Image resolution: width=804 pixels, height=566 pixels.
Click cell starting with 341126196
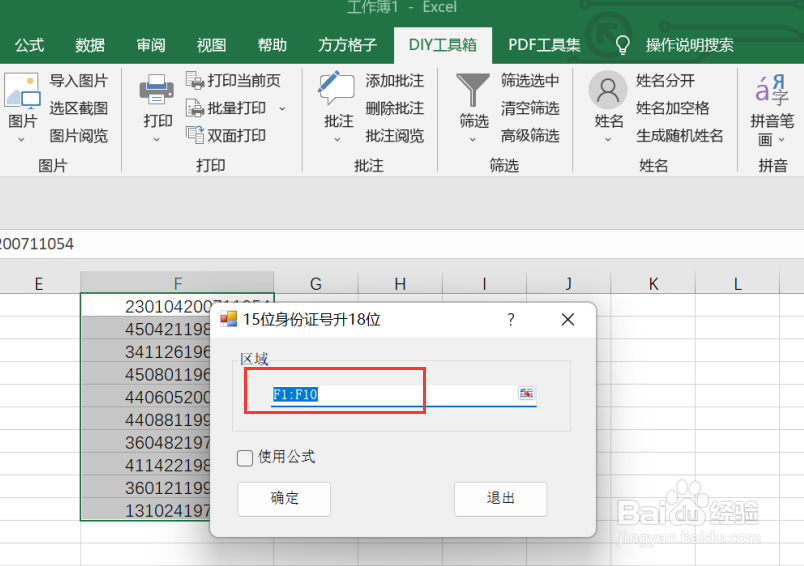click(146, 351)
